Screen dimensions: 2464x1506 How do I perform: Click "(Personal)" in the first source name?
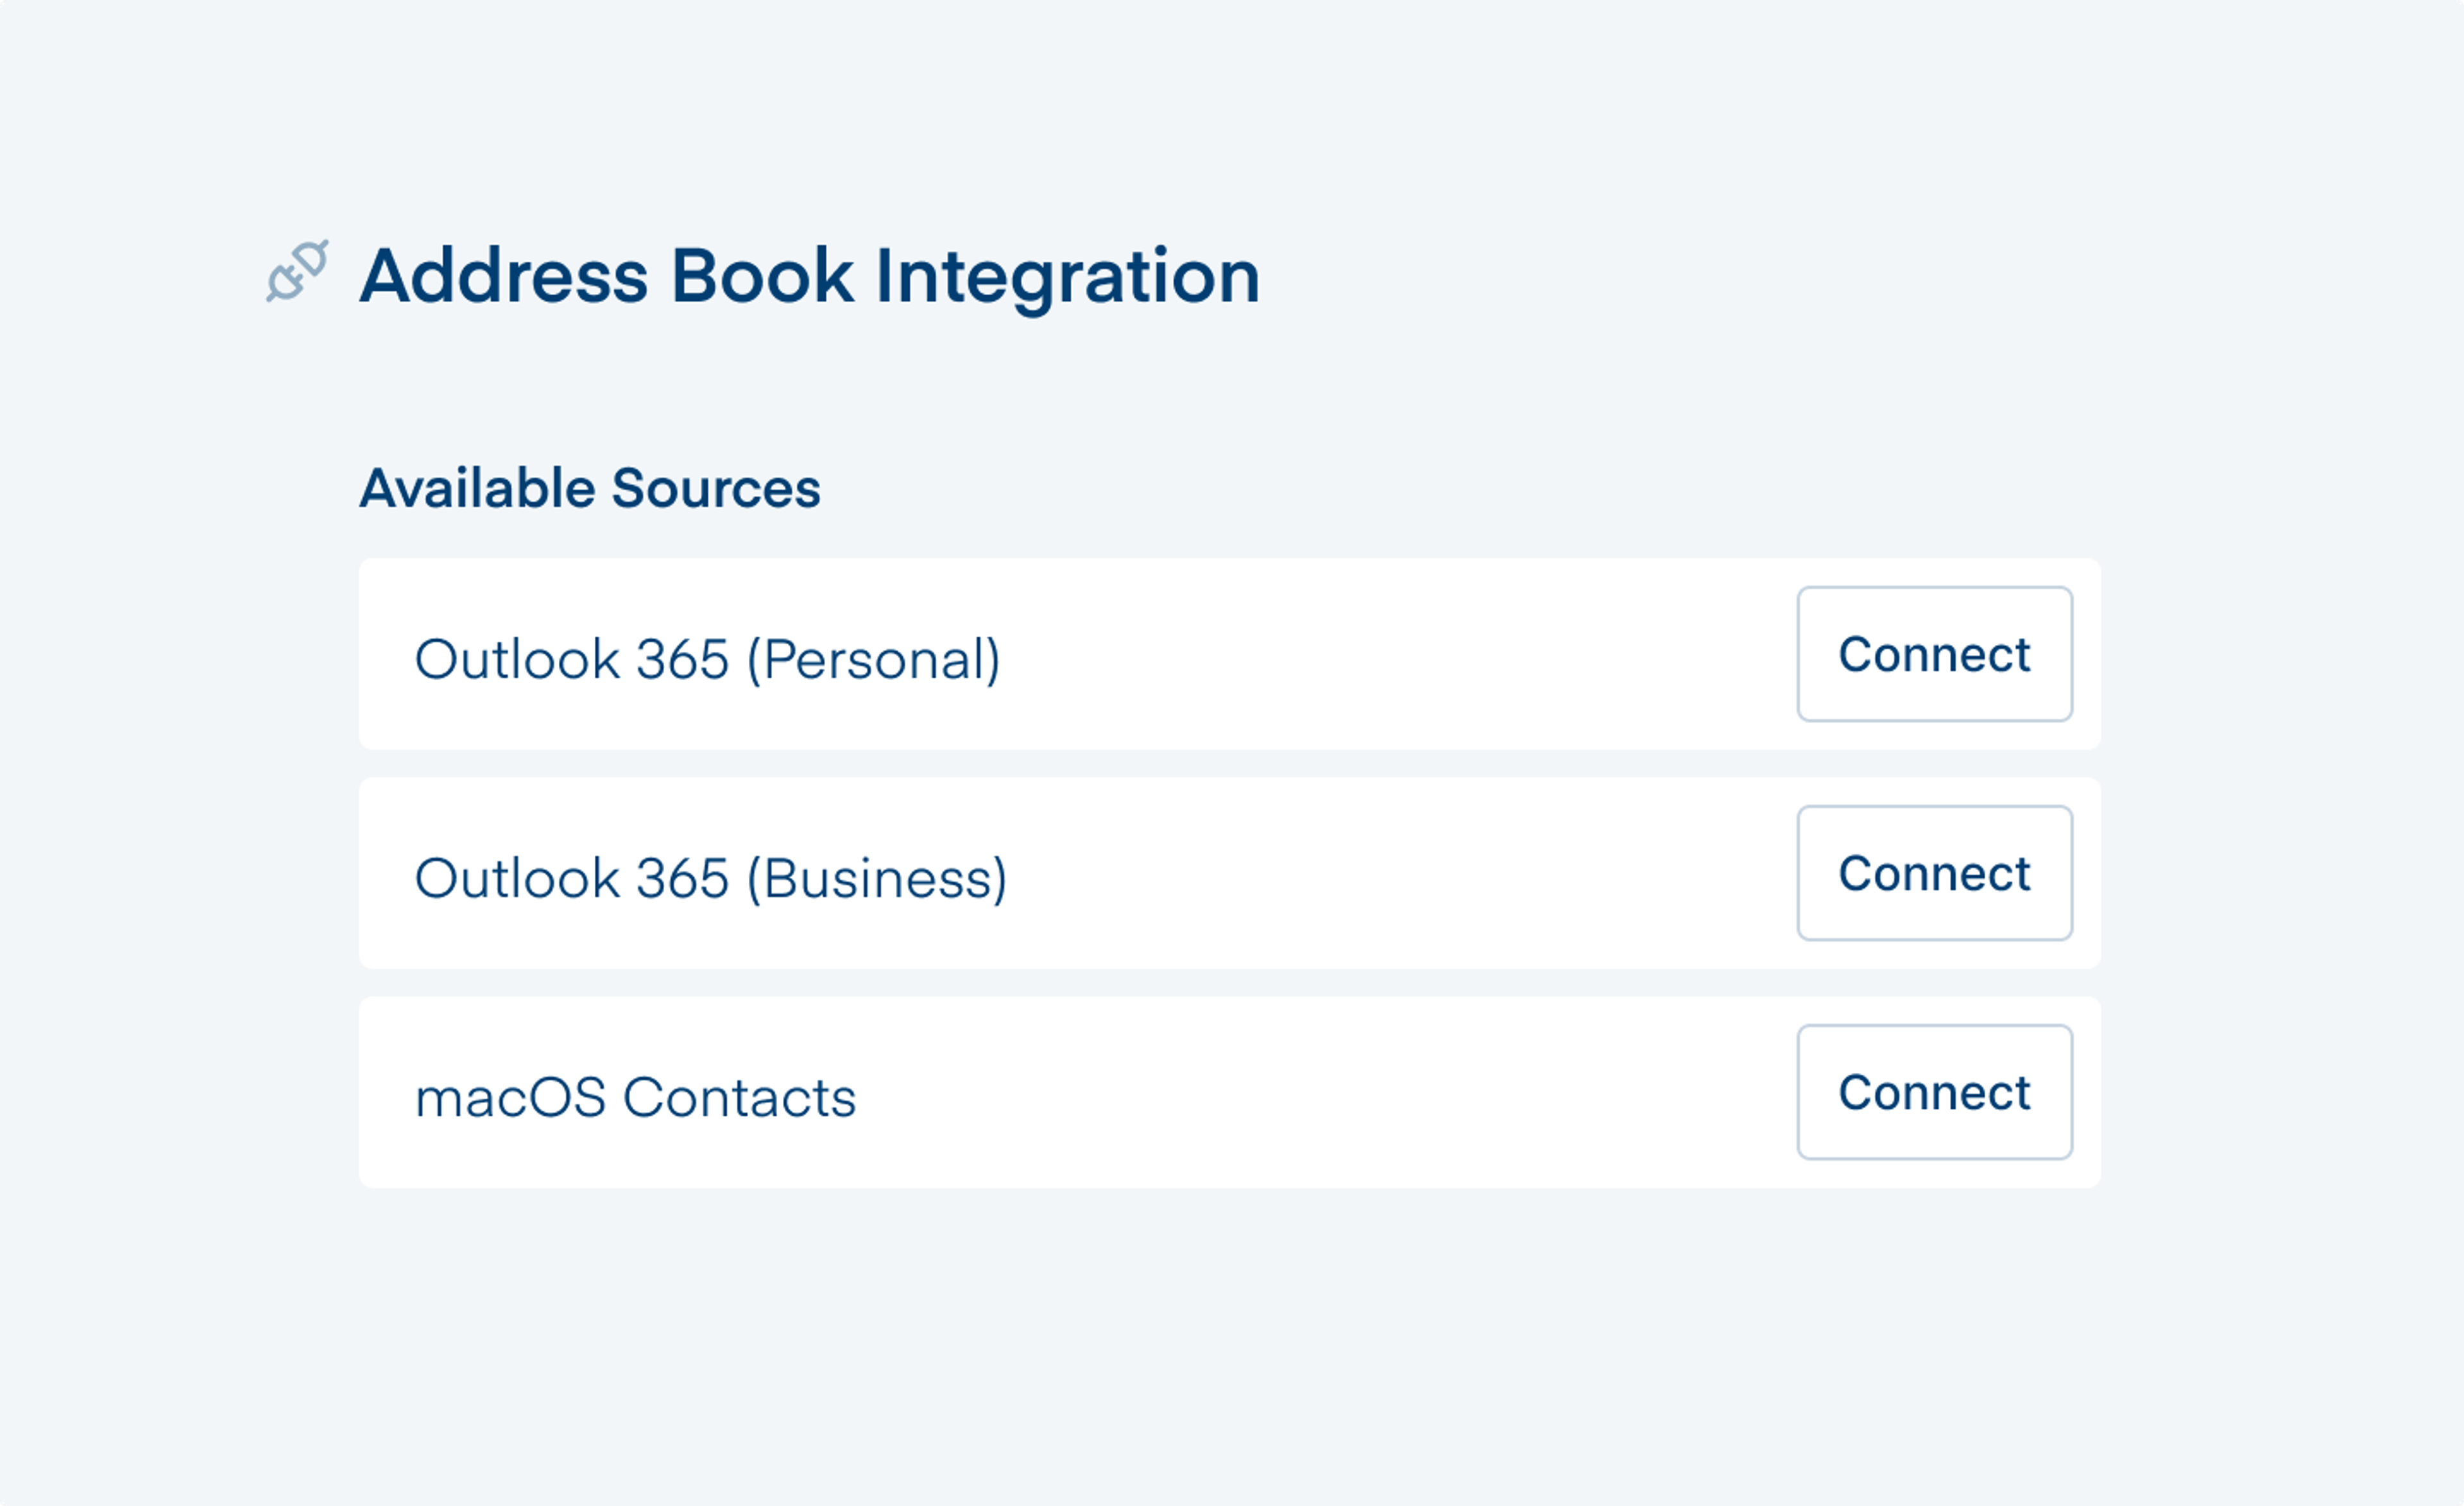tap(873, 660)
